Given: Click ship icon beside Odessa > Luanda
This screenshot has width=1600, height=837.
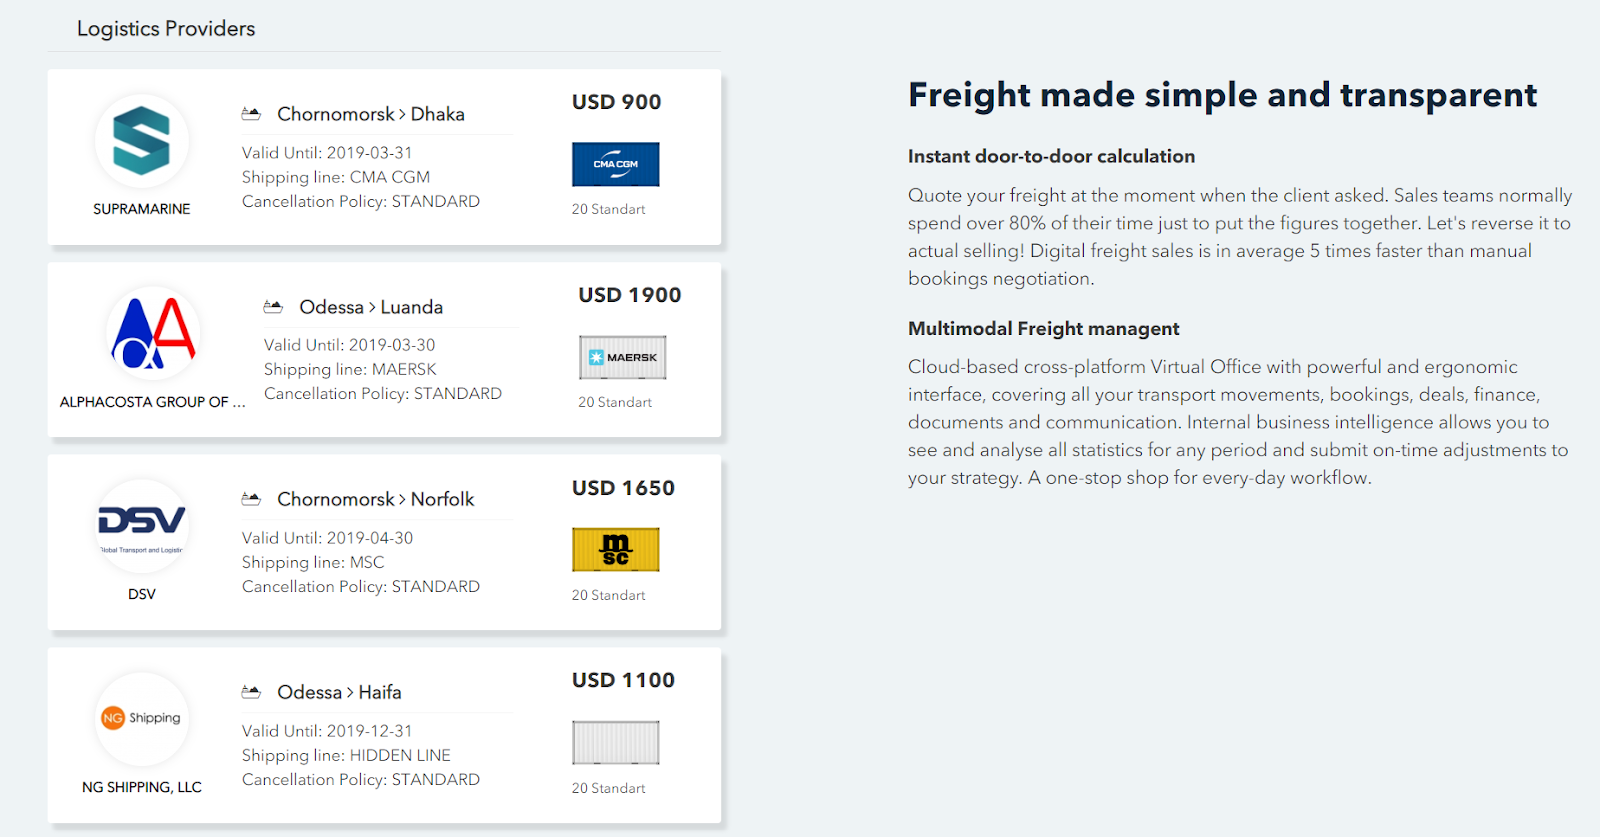Looking at the screenshot, I should pos(273,307).
